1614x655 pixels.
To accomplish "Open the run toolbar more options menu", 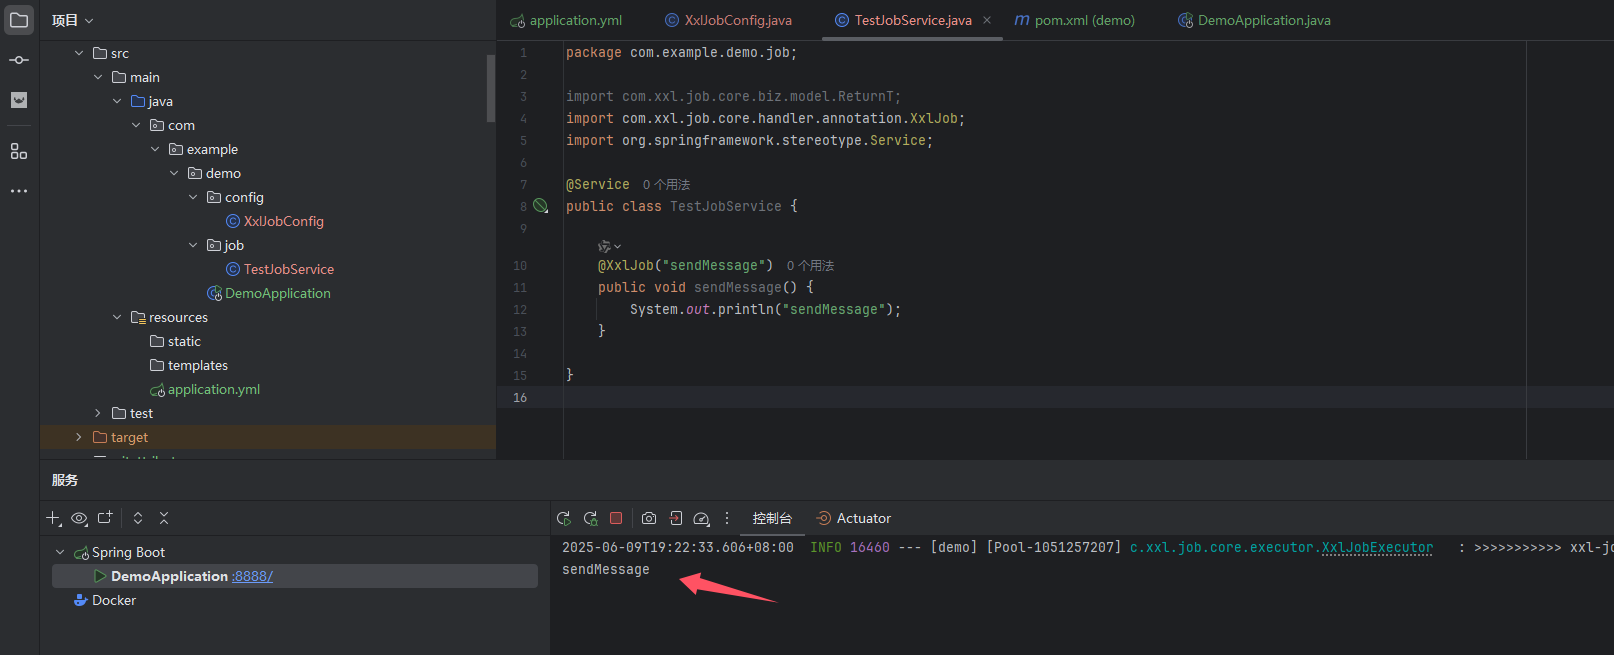I will (727, 518).
